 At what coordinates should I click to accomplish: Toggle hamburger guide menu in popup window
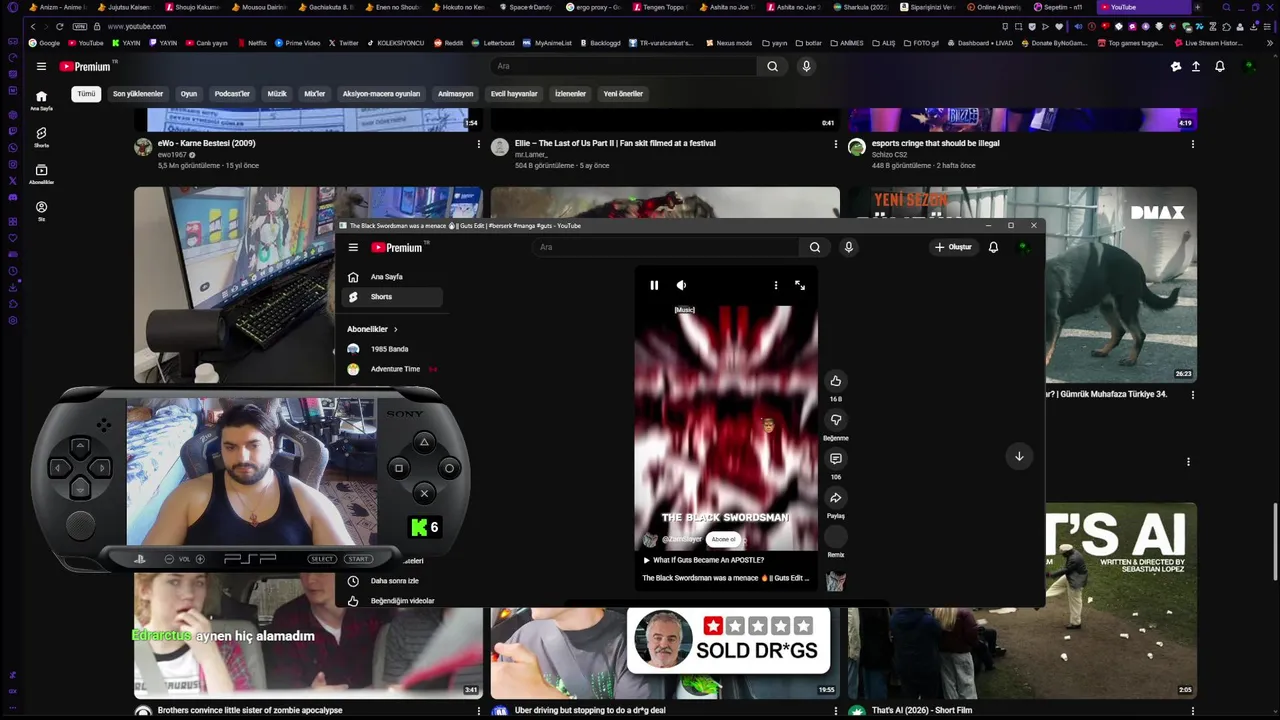point(353,247)
